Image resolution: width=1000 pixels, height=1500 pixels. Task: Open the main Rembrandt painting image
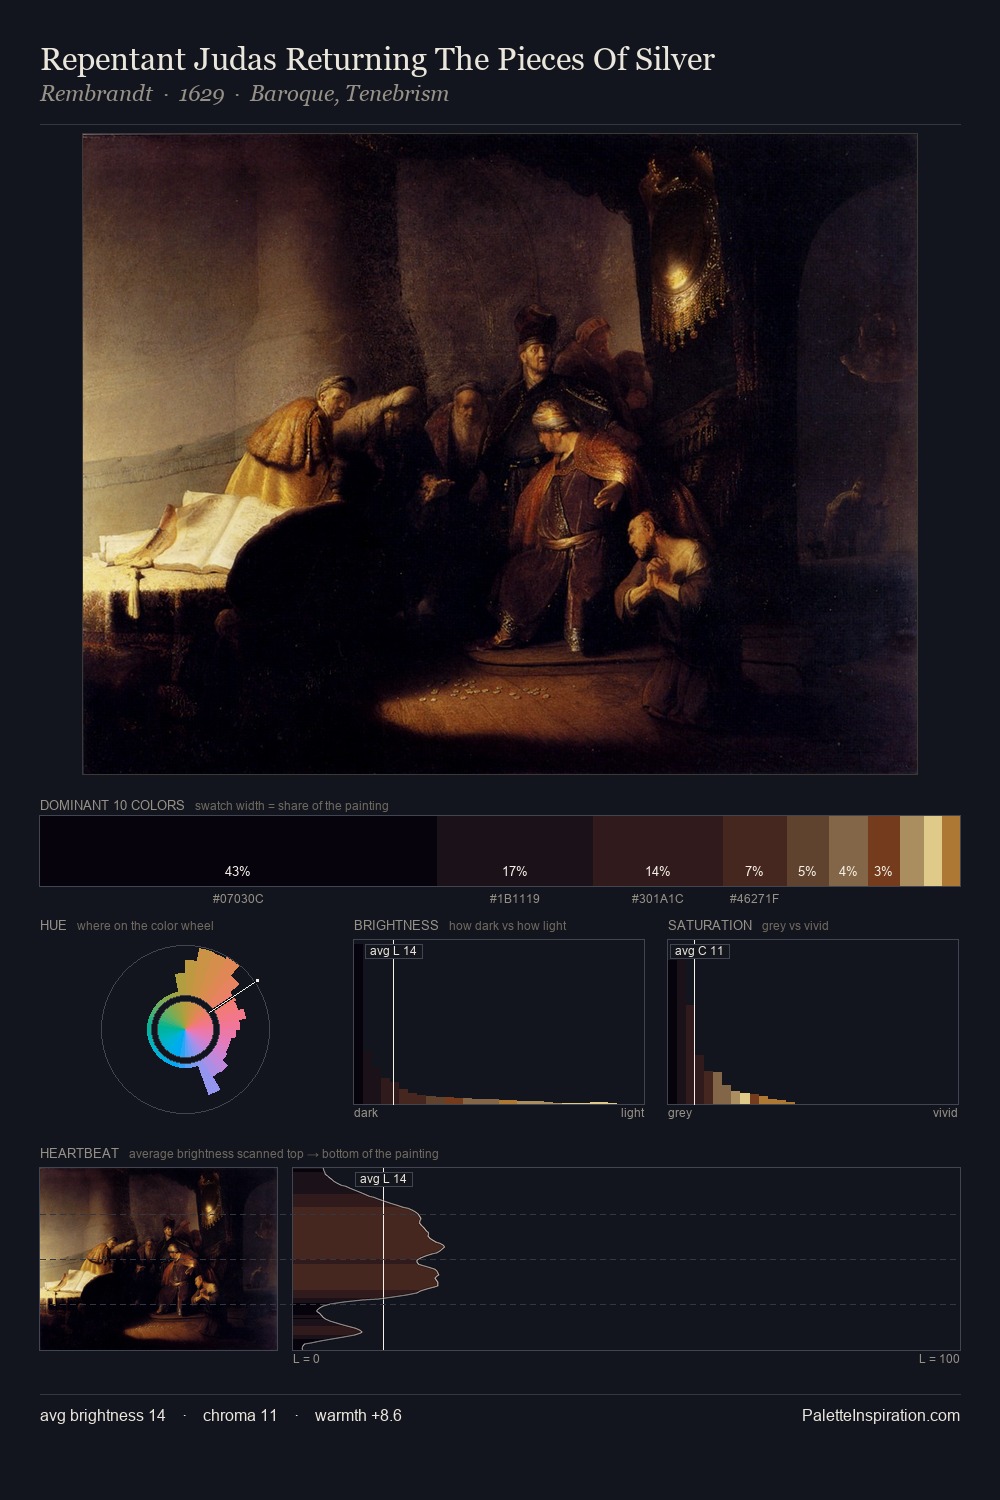tap(500, 454)
